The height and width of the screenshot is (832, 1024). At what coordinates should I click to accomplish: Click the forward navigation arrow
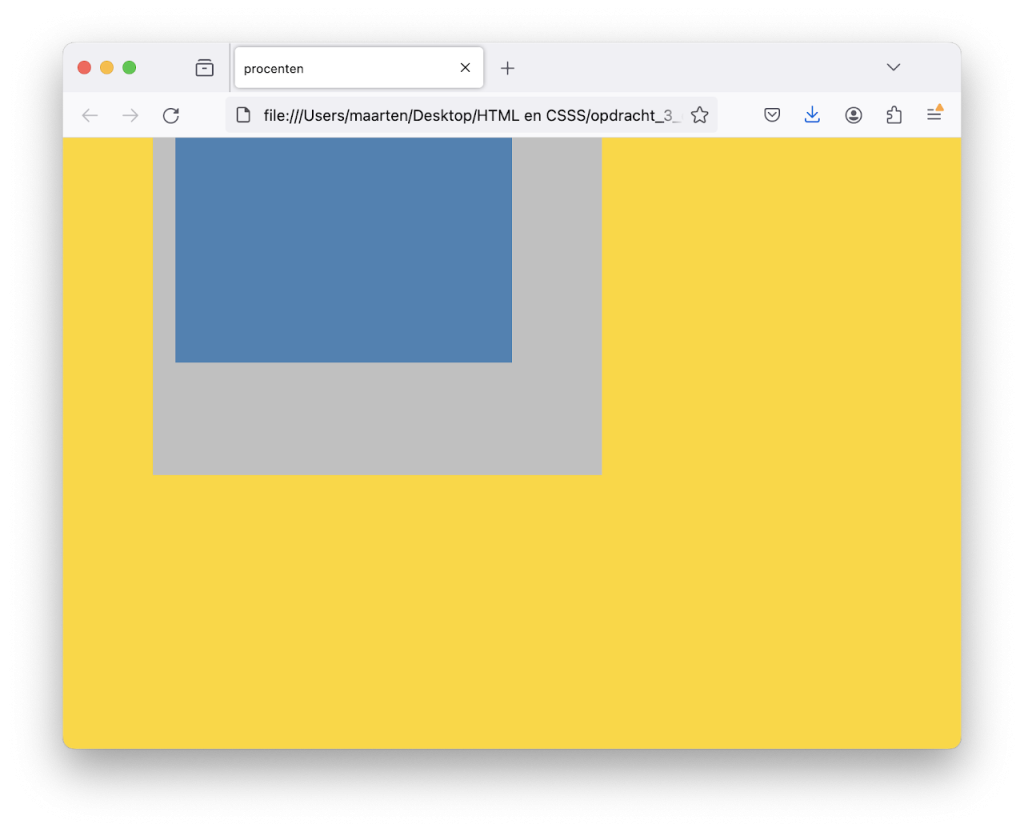click(130, 115)
